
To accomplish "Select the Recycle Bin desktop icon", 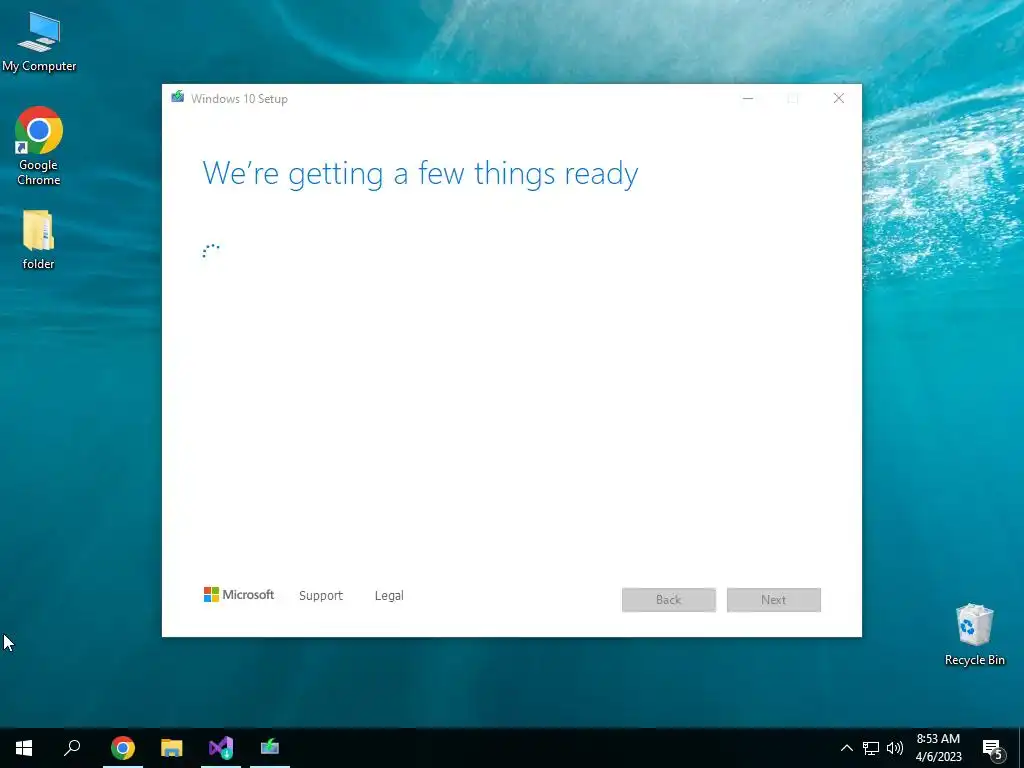I will click(x=974, y=634).
